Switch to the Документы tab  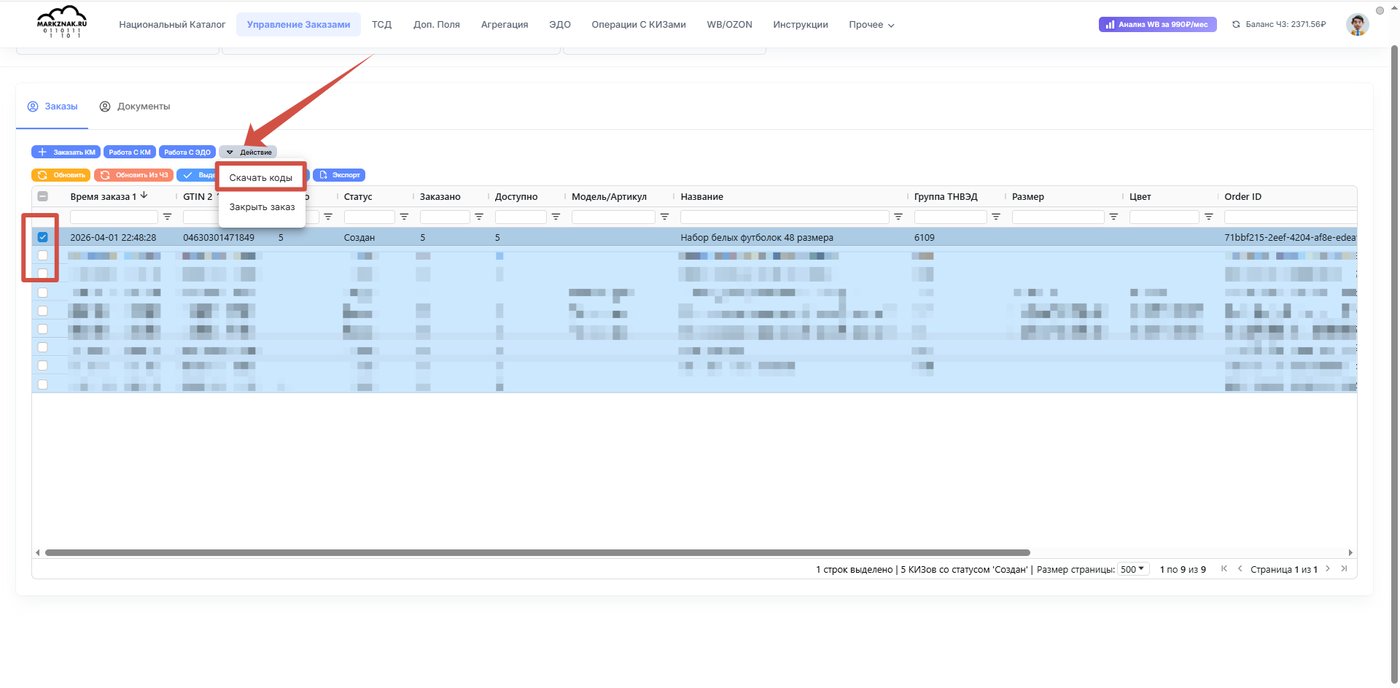click(135, 106)
